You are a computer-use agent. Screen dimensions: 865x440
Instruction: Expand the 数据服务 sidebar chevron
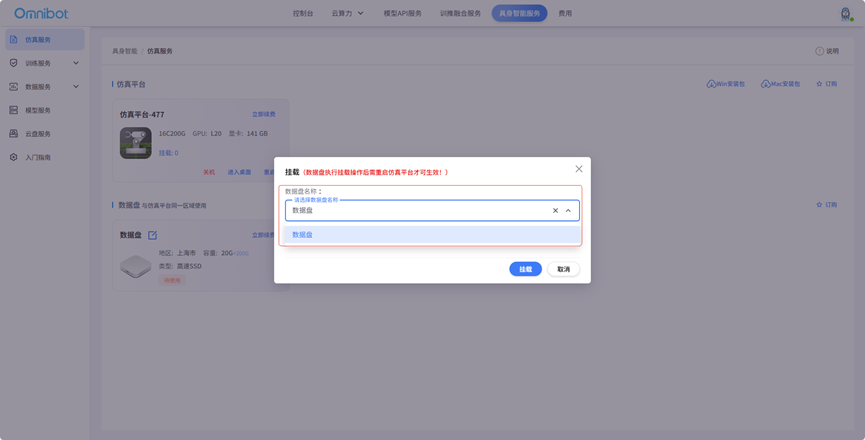[x=76, y=87]
